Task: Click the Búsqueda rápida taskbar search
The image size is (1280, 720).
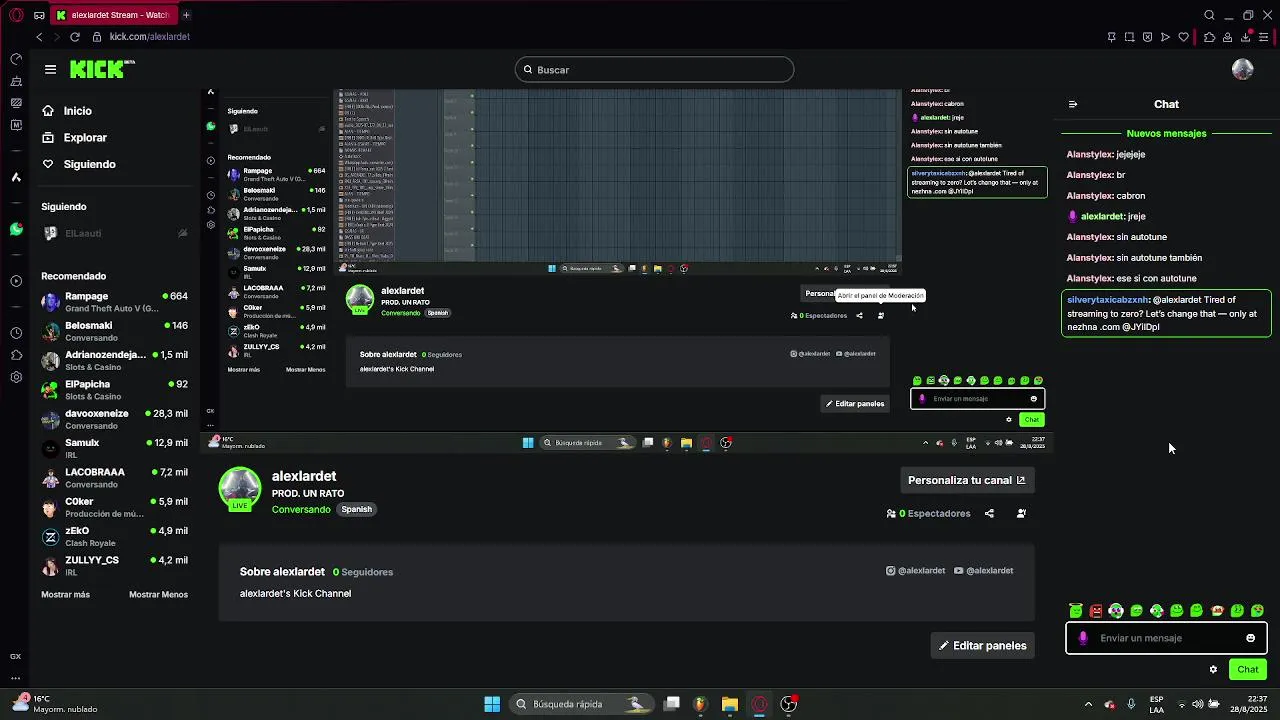Action: 582,704
